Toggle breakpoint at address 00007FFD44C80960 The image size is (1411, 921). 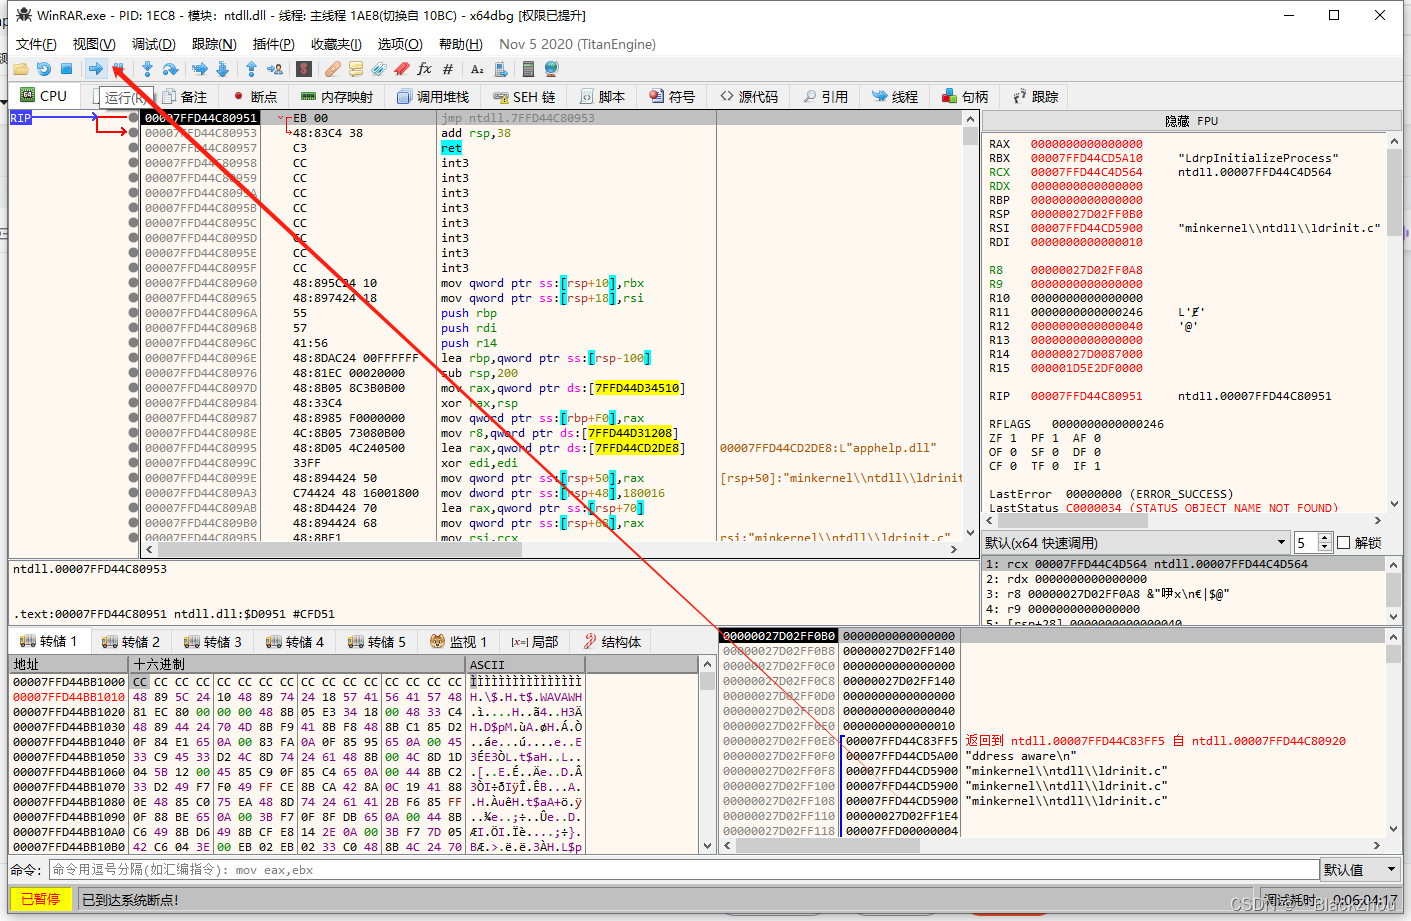134,283
